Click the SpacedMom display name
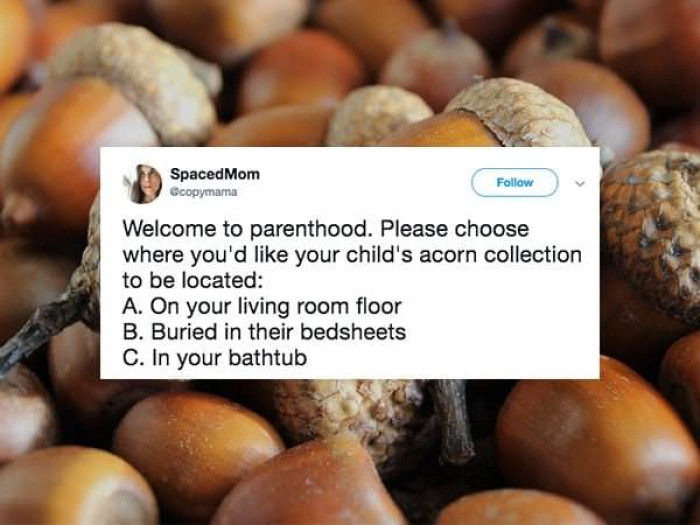 (x=215, y=174)
